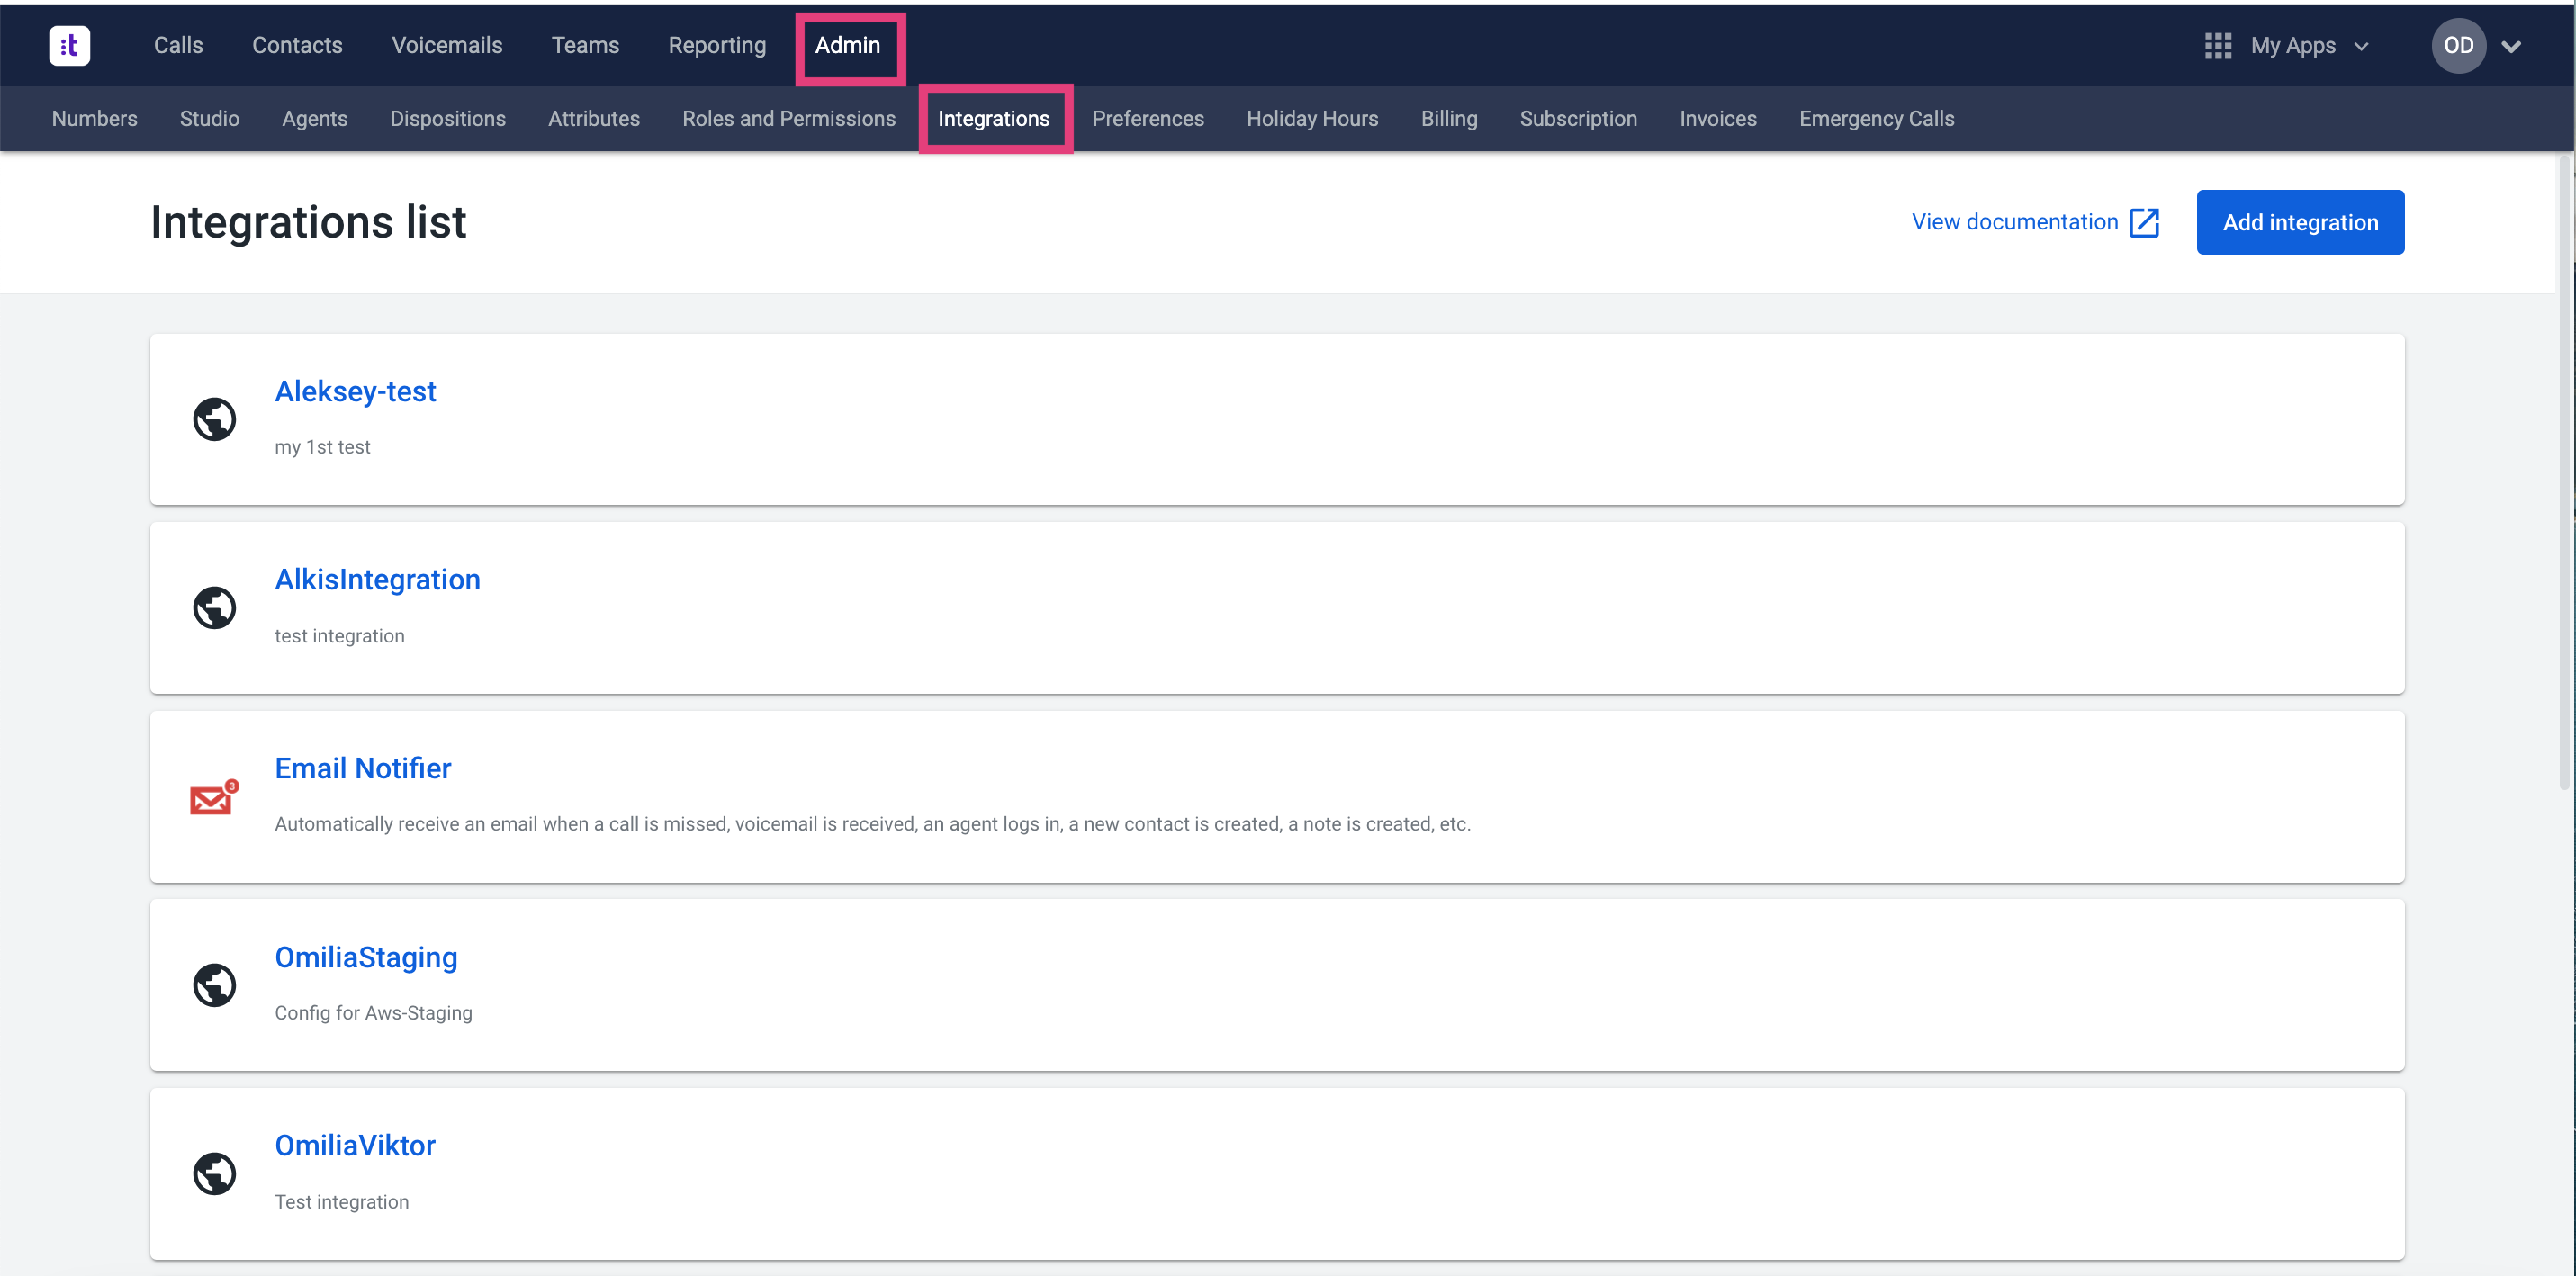Click the Aleksey-test globe icon
Image resolution: width=2576 pixels, height=1276 pixels.
coord(214,419)
